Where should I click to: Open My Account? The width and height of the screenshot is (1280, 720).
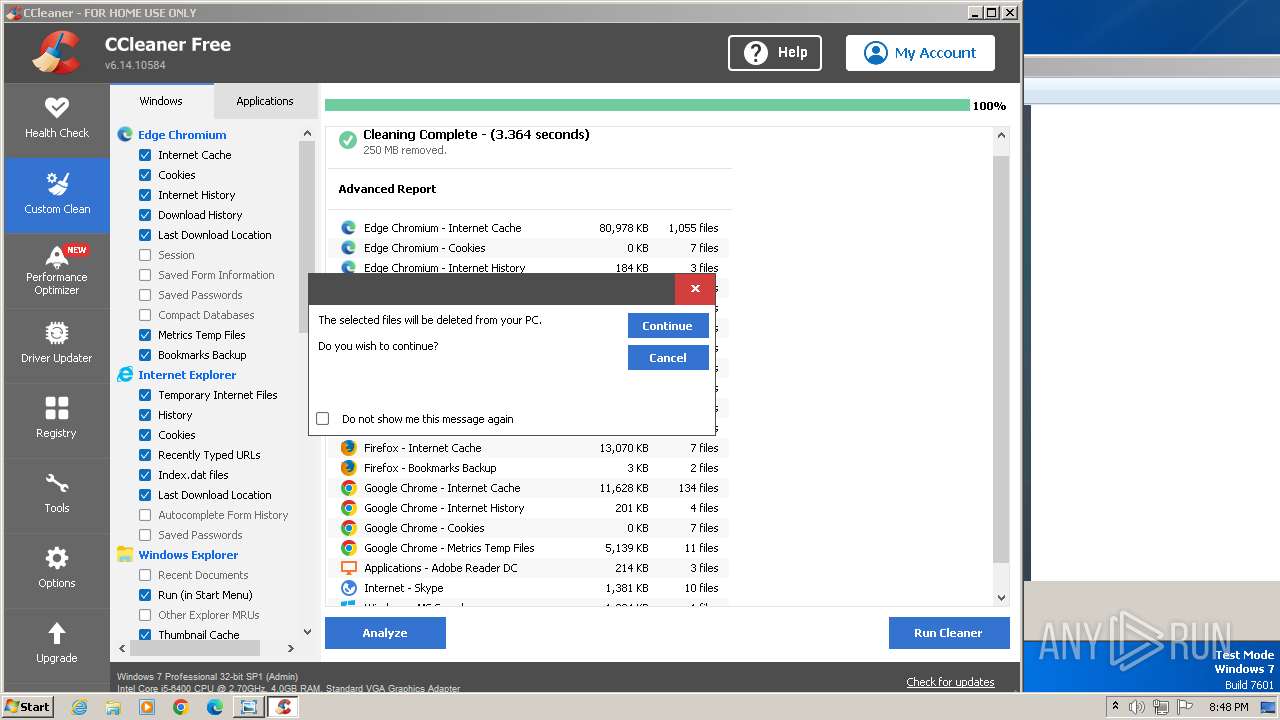tap(920, 53)
